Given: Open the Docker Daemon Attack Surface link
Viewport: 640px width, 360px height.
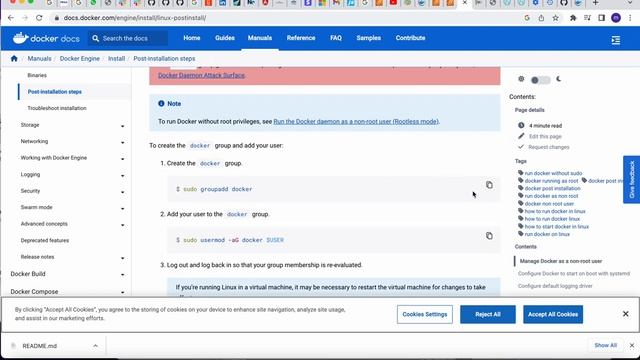Looking at the screenshot, I should (201, 75).
